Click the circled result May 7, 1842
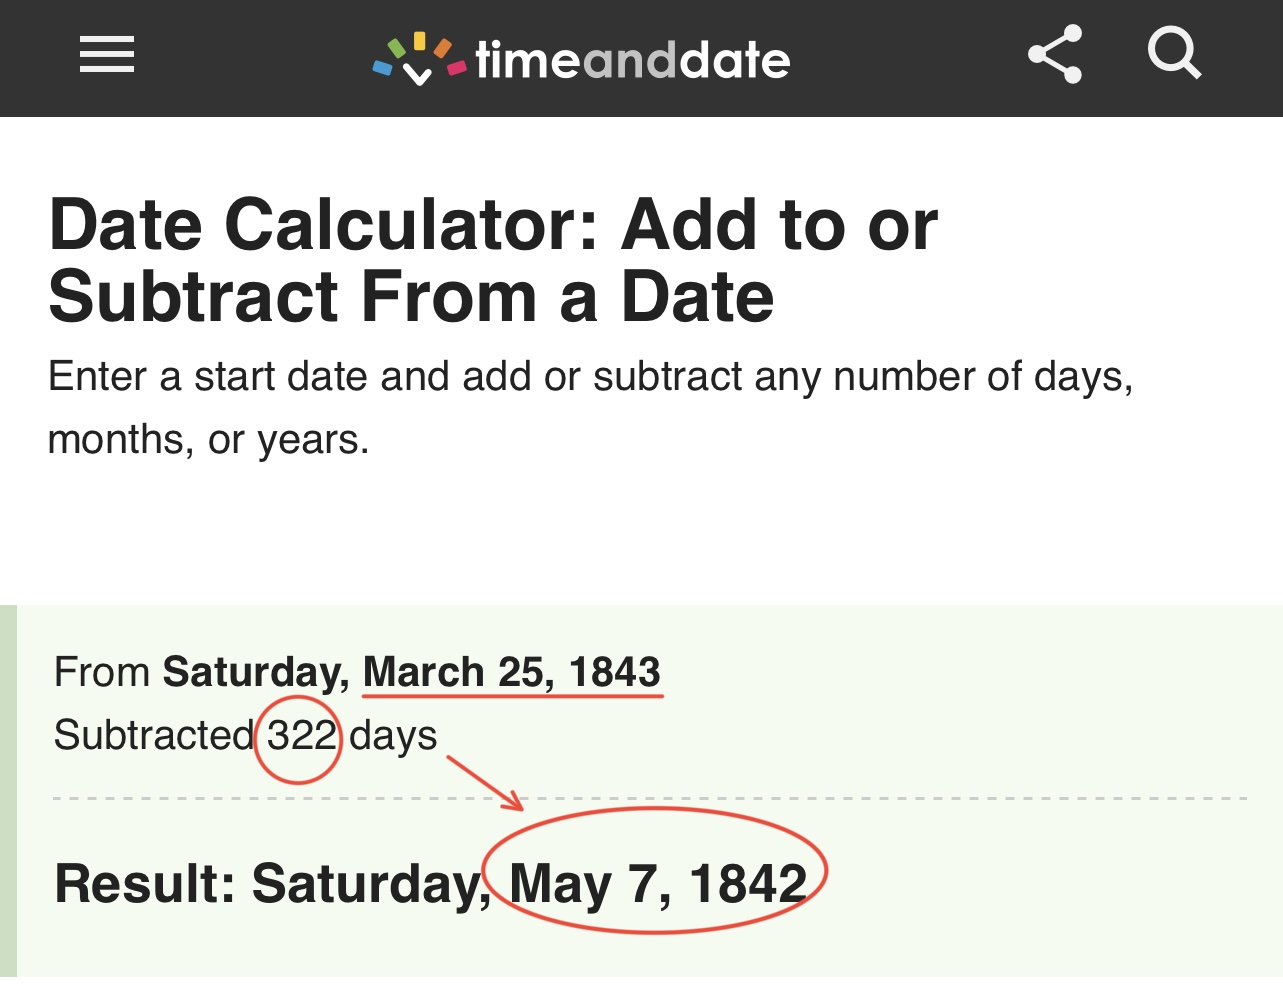 coord(657,884)
